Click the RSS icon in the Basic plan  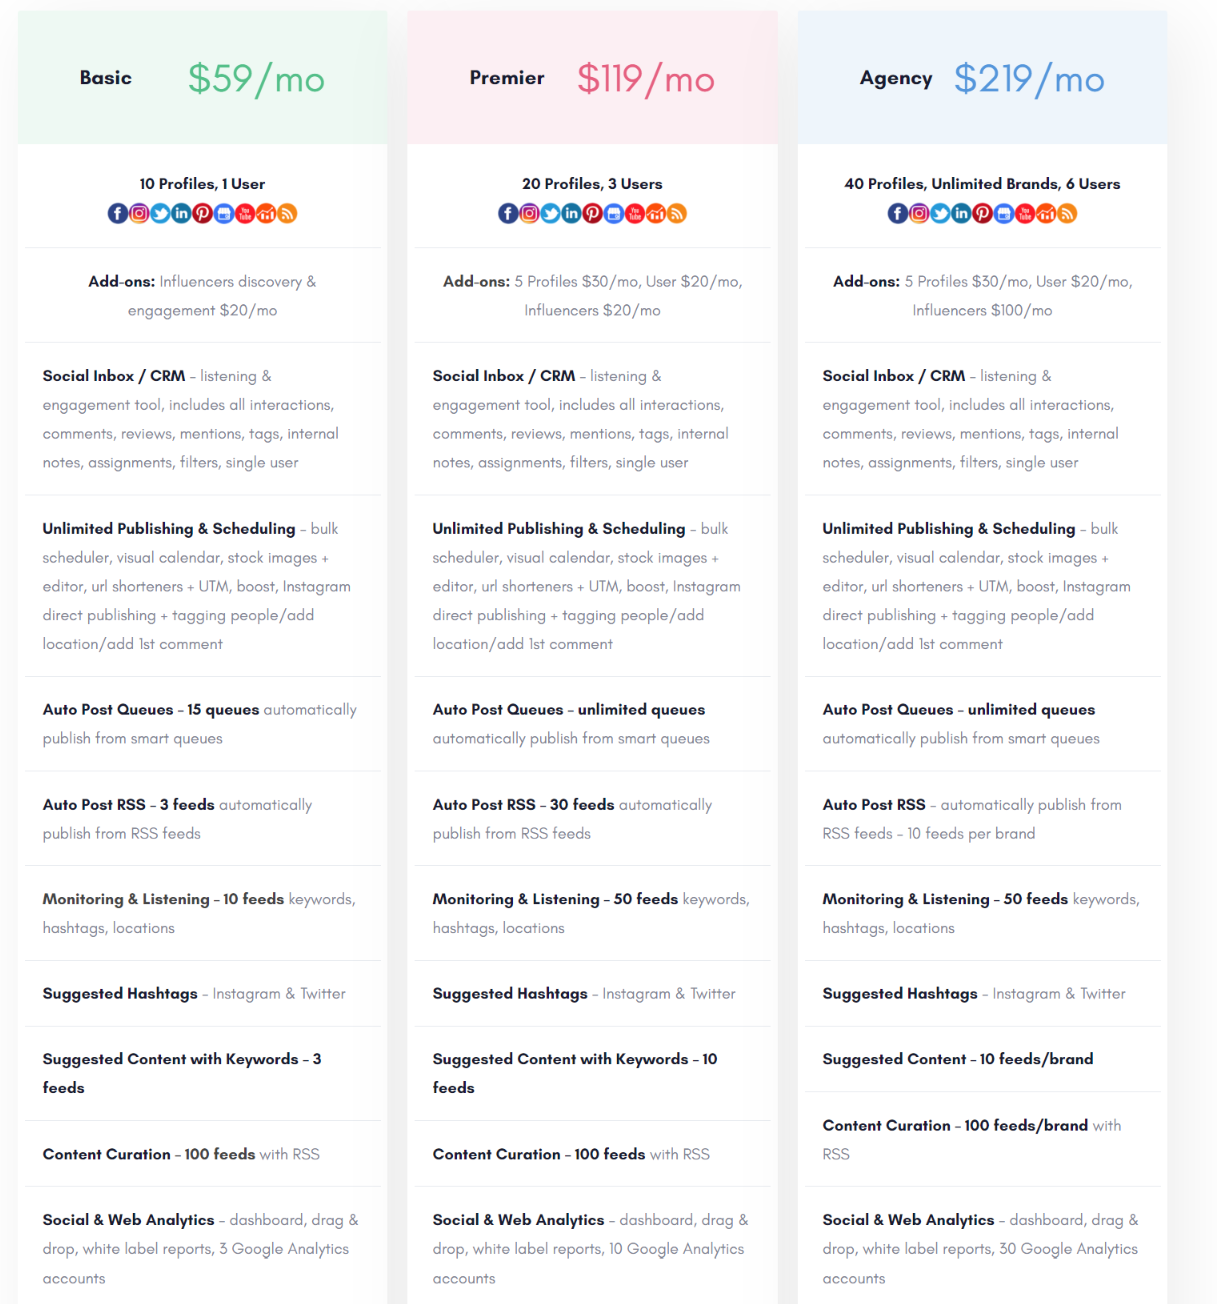287,213
